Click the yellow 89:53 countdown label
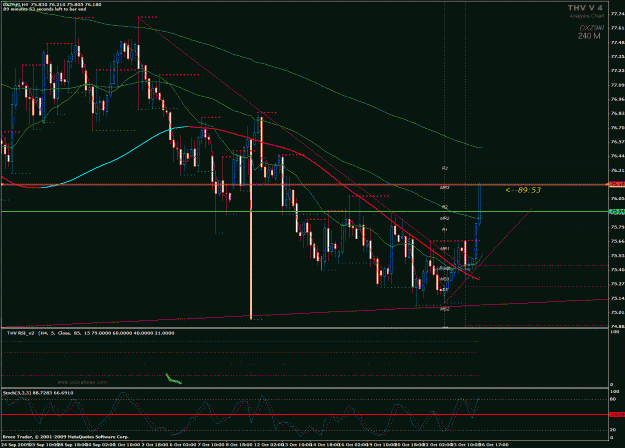 [x=523, y=190]
